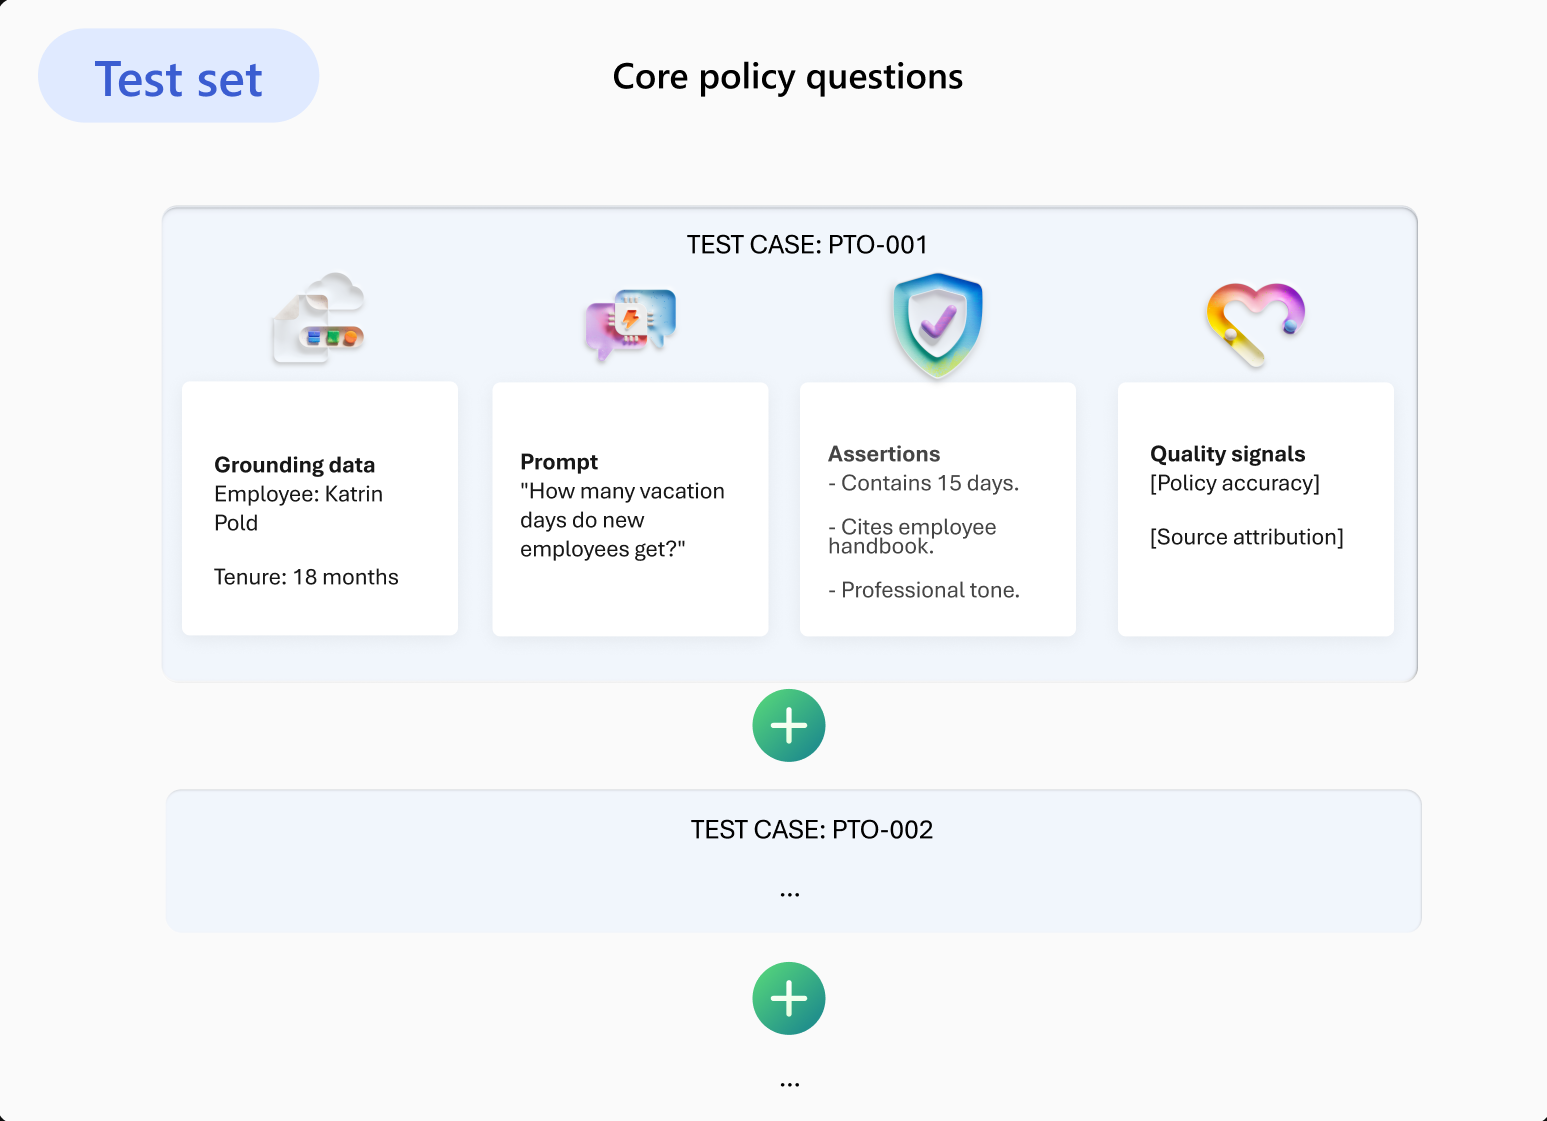
Task: Select the [Source attribution] signal
Action: [x=1247, y=537]
